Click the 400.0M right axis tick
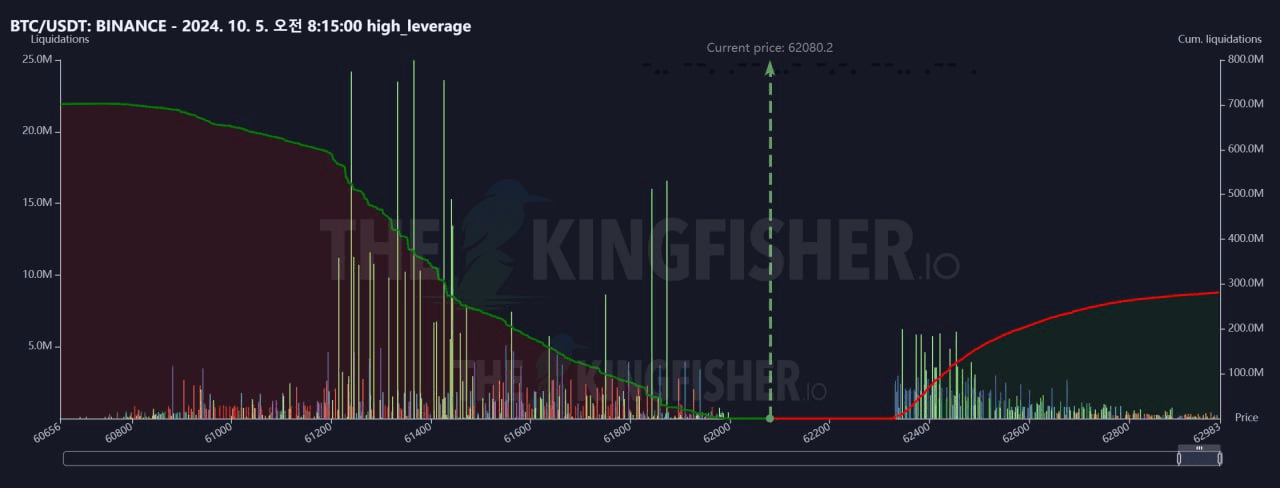Viewport: 1280px width, 488px height. [1246, 238]
